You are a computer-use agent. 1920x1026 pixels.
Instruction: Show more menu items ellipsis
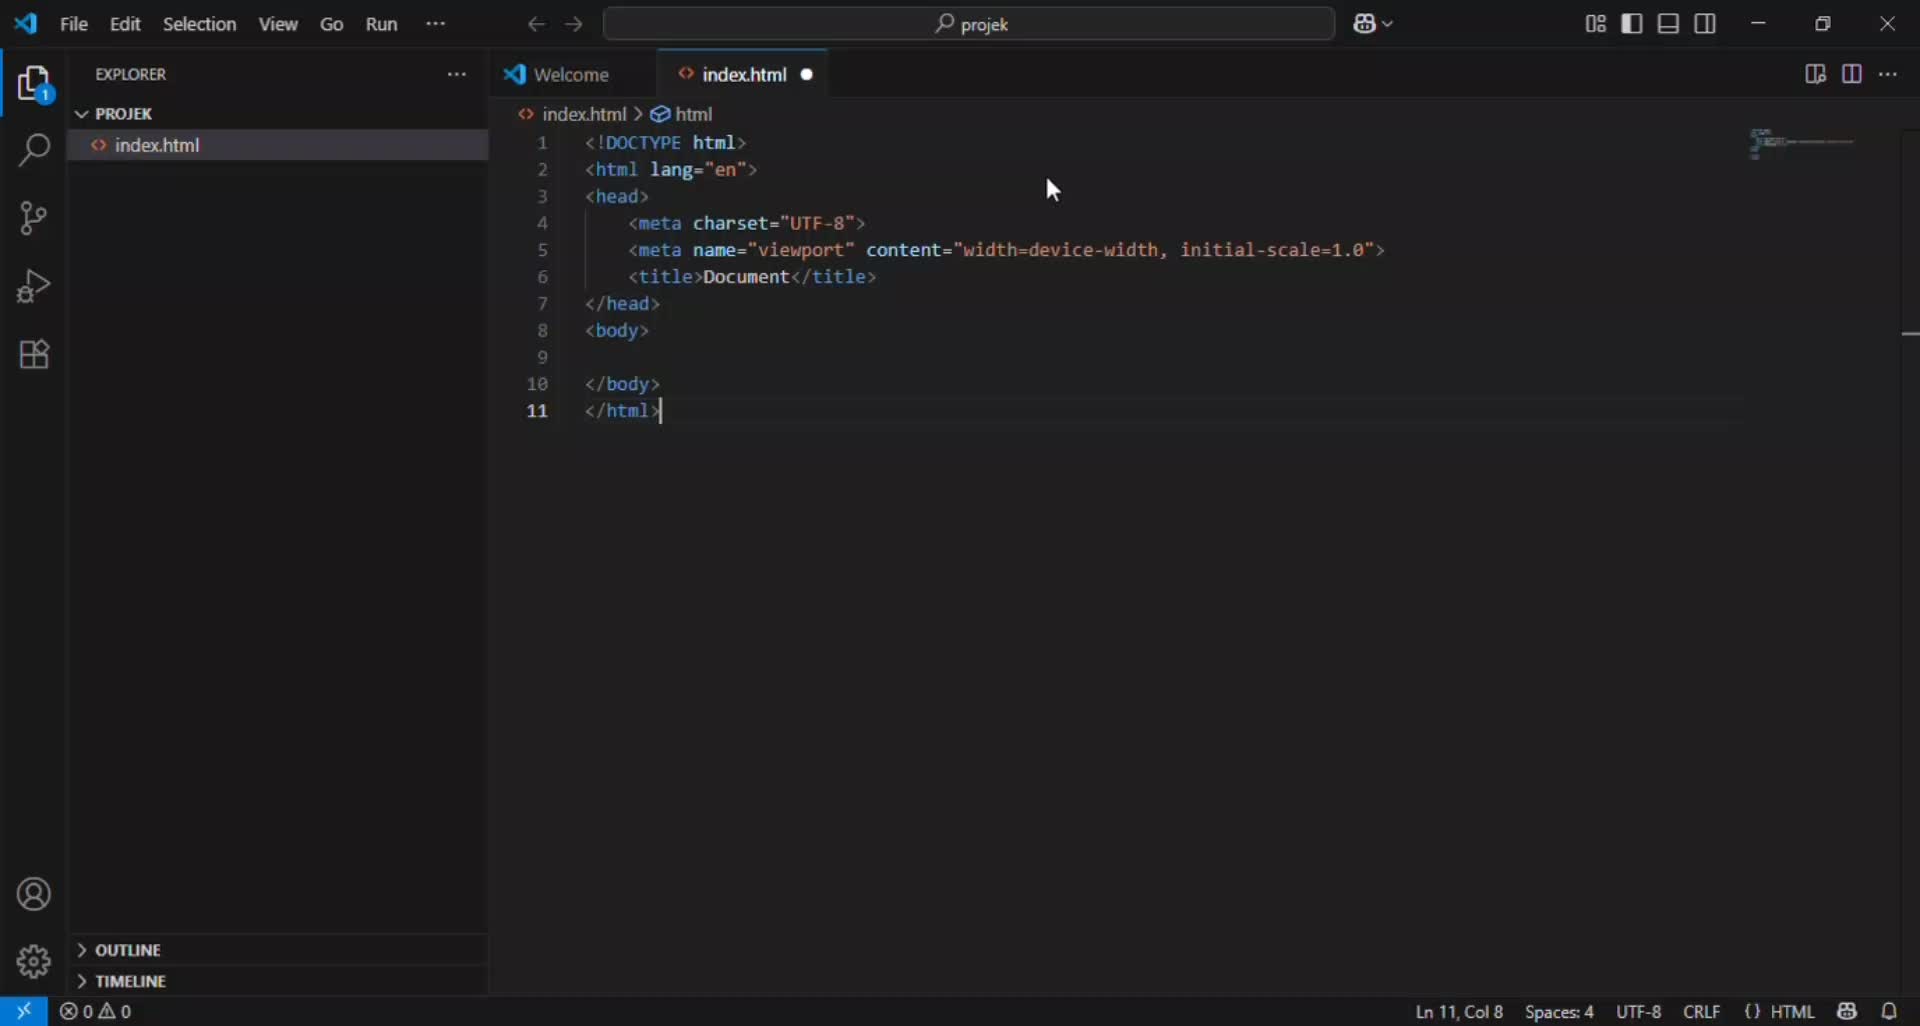click(x=437, y=24)
